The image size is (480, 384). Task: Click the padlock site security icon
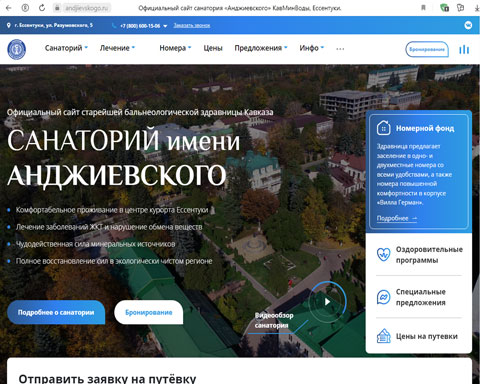pos(57,8)
